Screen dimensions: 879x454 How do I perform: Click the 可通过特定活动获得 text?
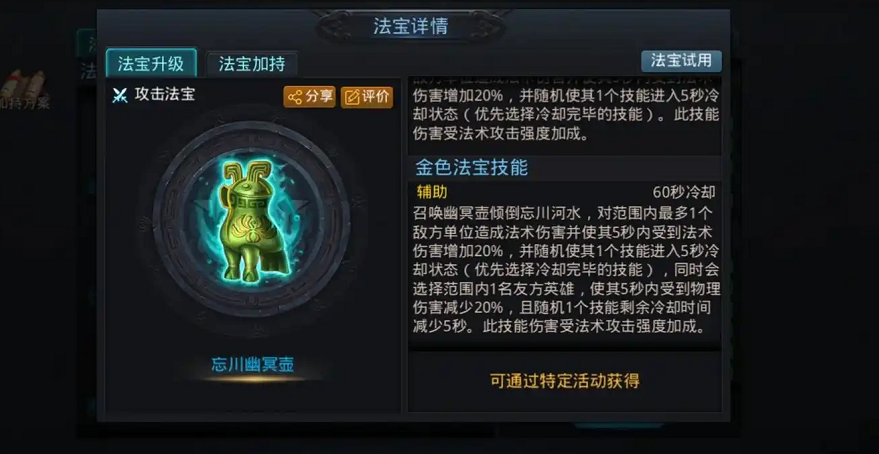[x=565, y=381]
